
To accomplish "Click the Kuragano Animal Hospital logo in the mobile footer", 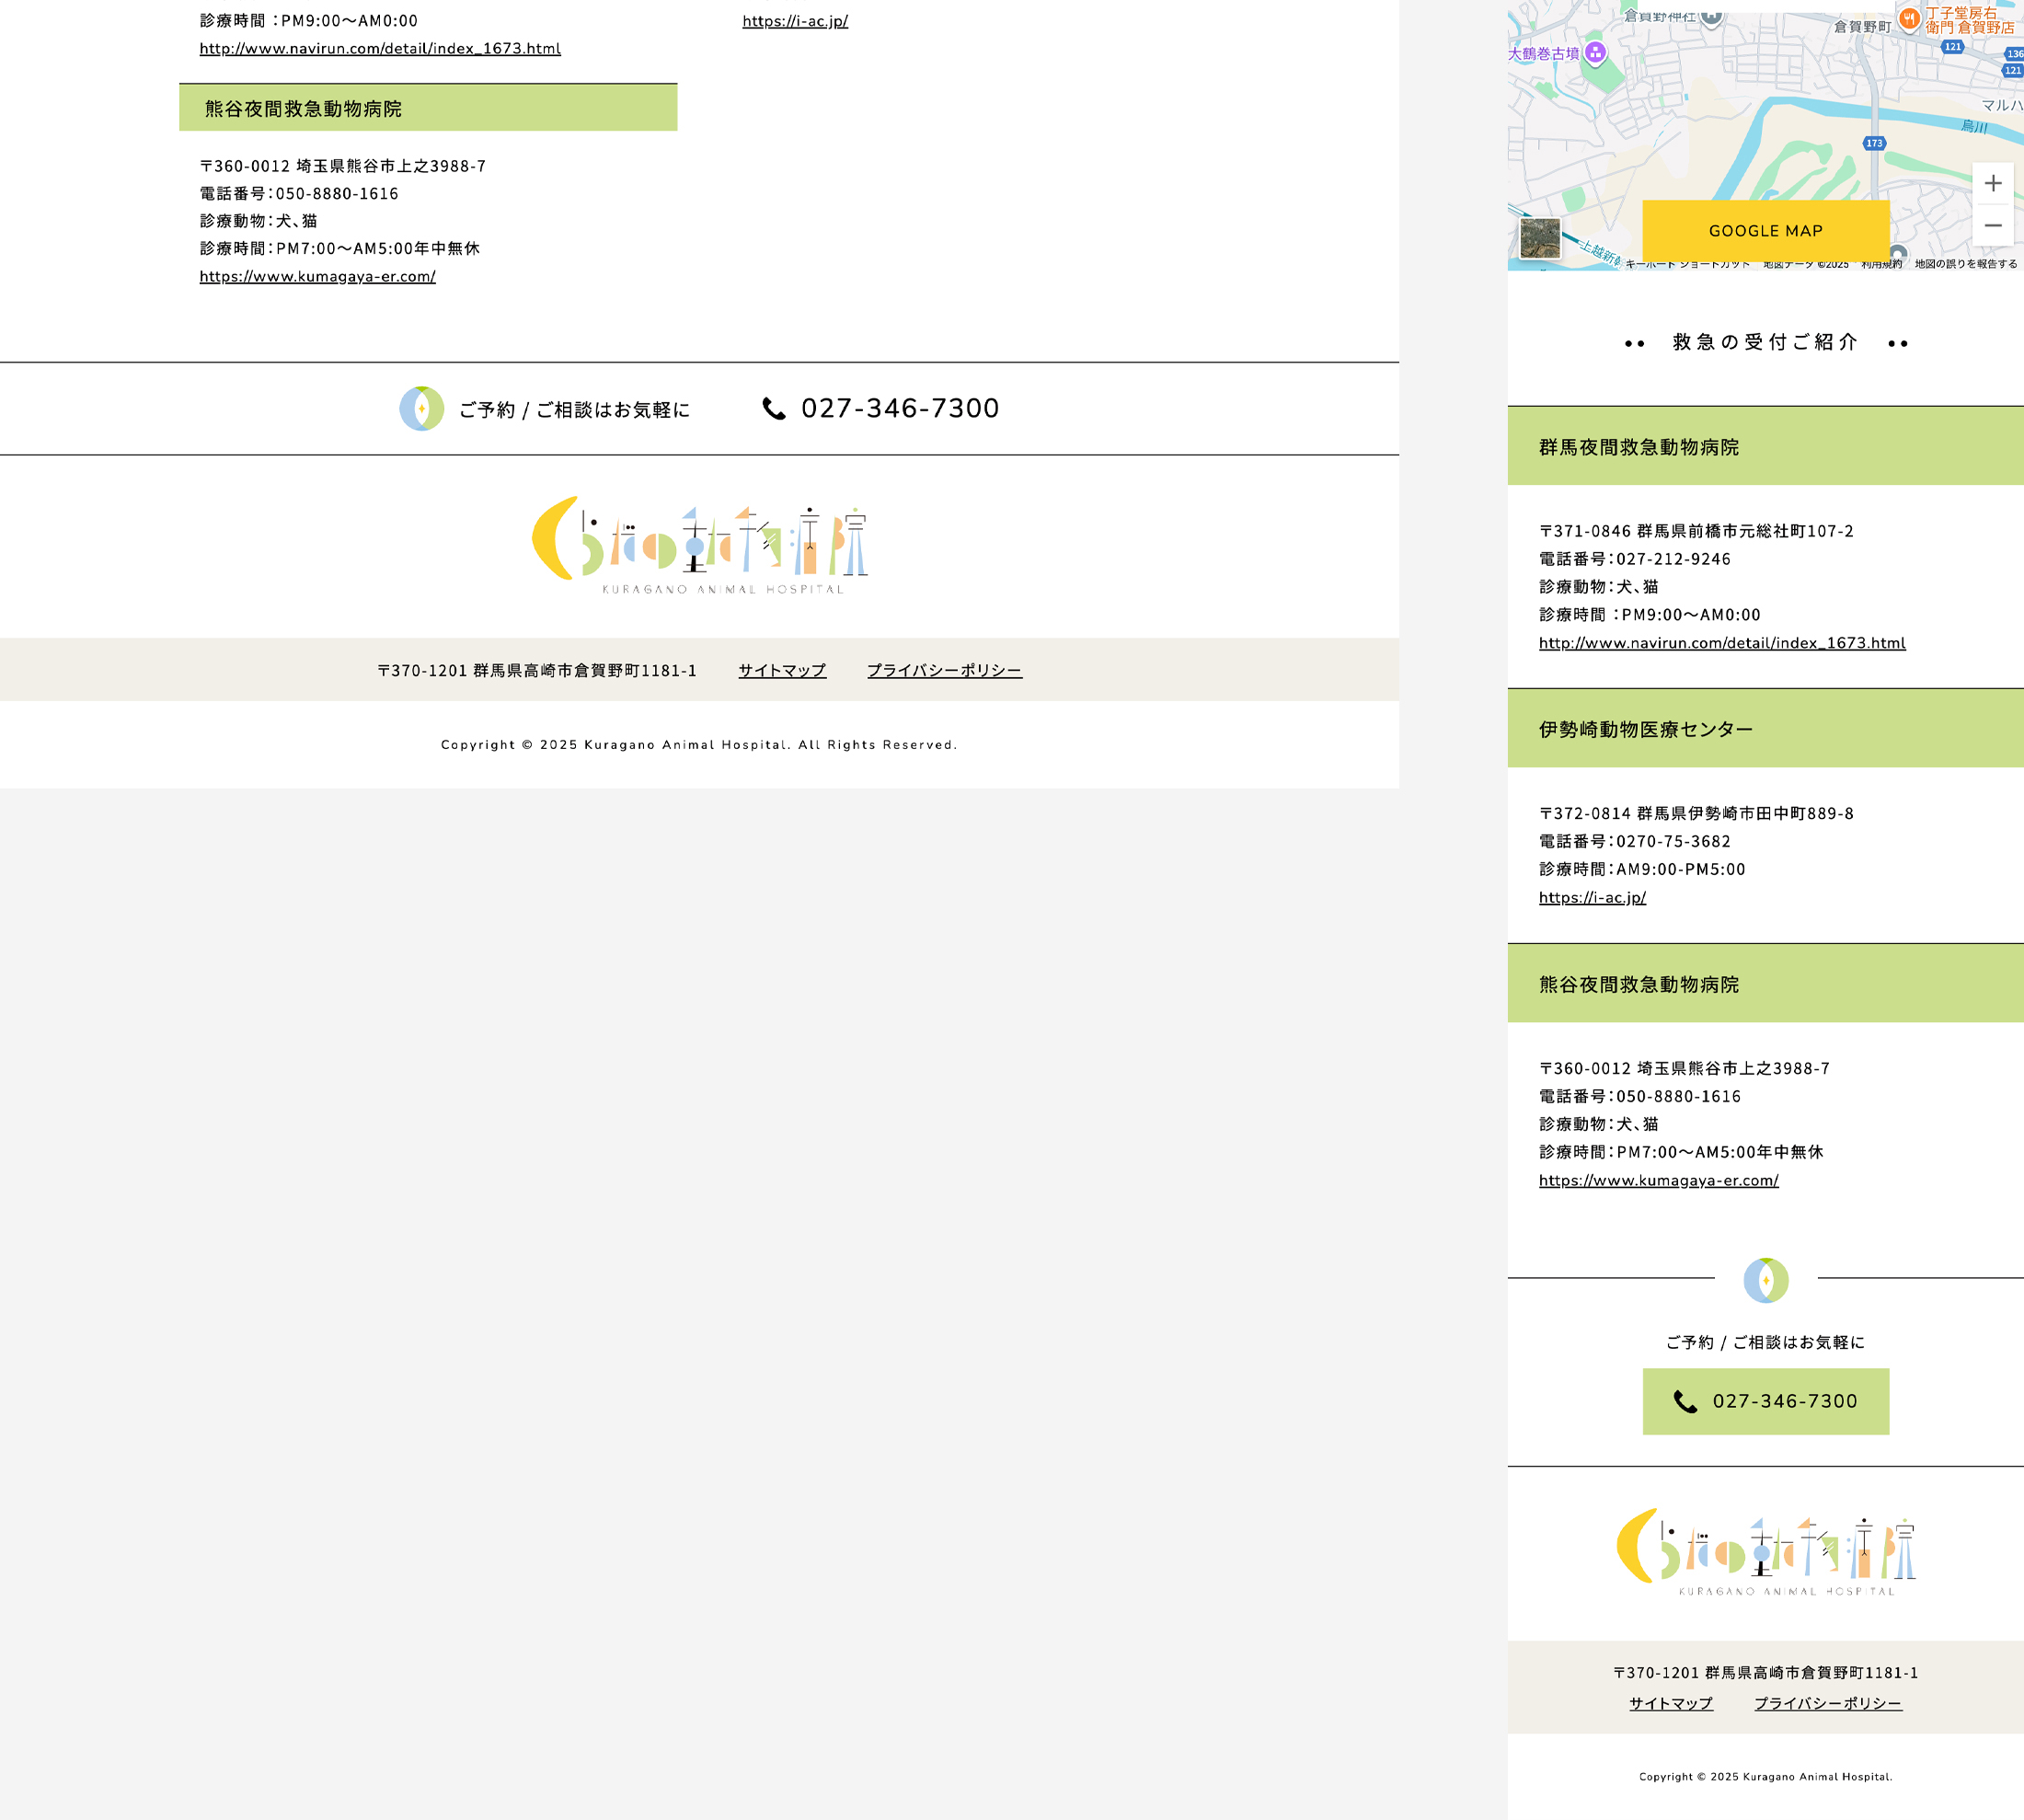I will [x=1765, y=1551].
